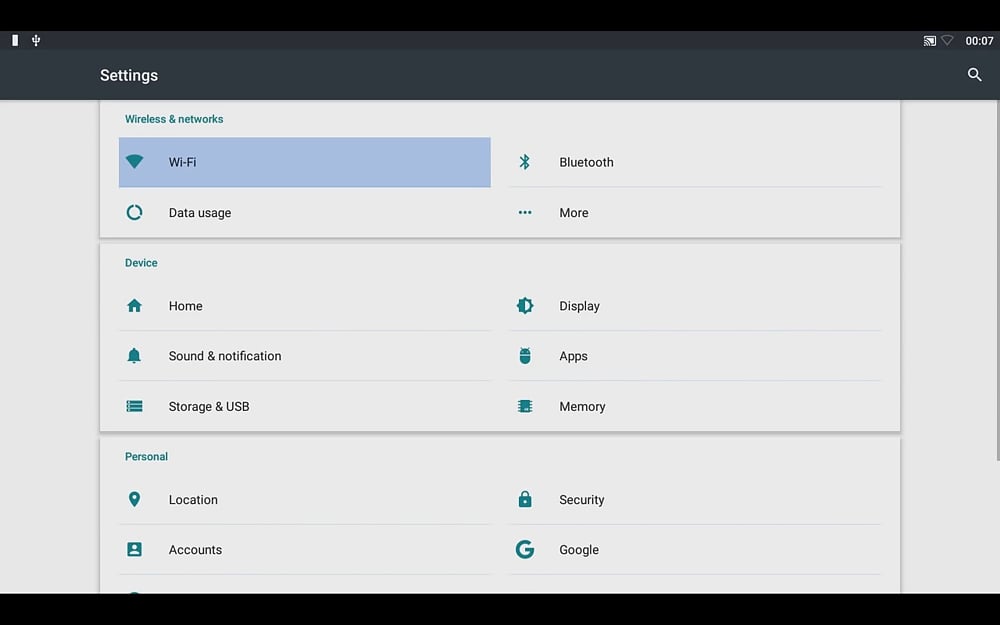Click the vertical scrollbar on right edge
The image size is (1000, 625).
[997, 281]
